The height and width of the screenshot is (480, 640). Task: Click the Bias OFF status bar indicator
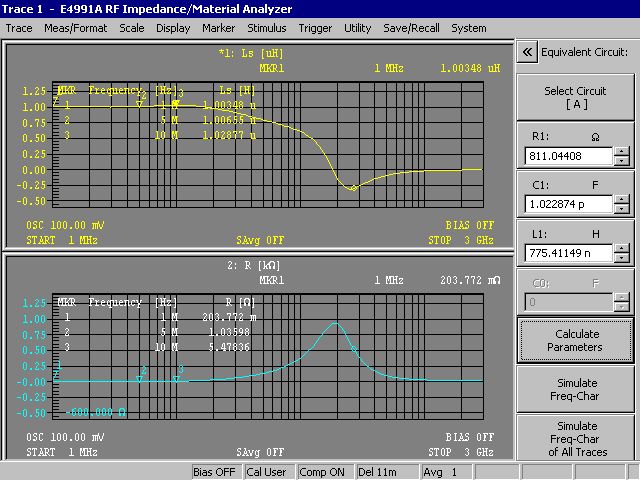pos(214,471)
